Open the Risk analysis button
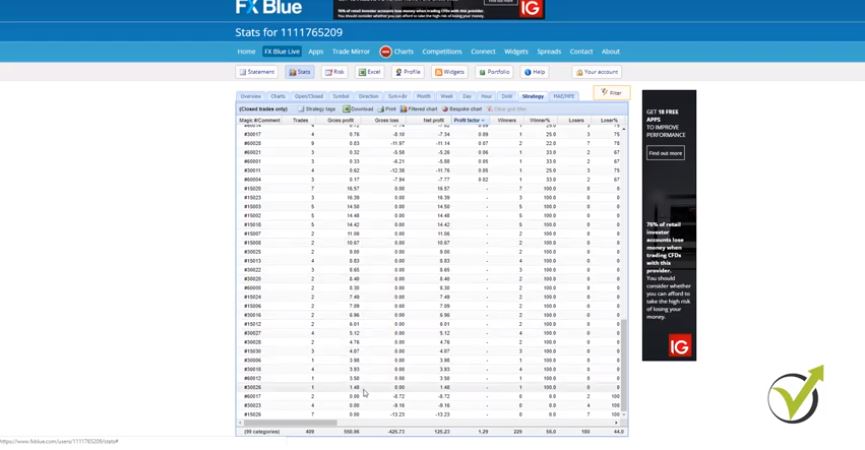The image size is (865, 450). coord(334,72)
